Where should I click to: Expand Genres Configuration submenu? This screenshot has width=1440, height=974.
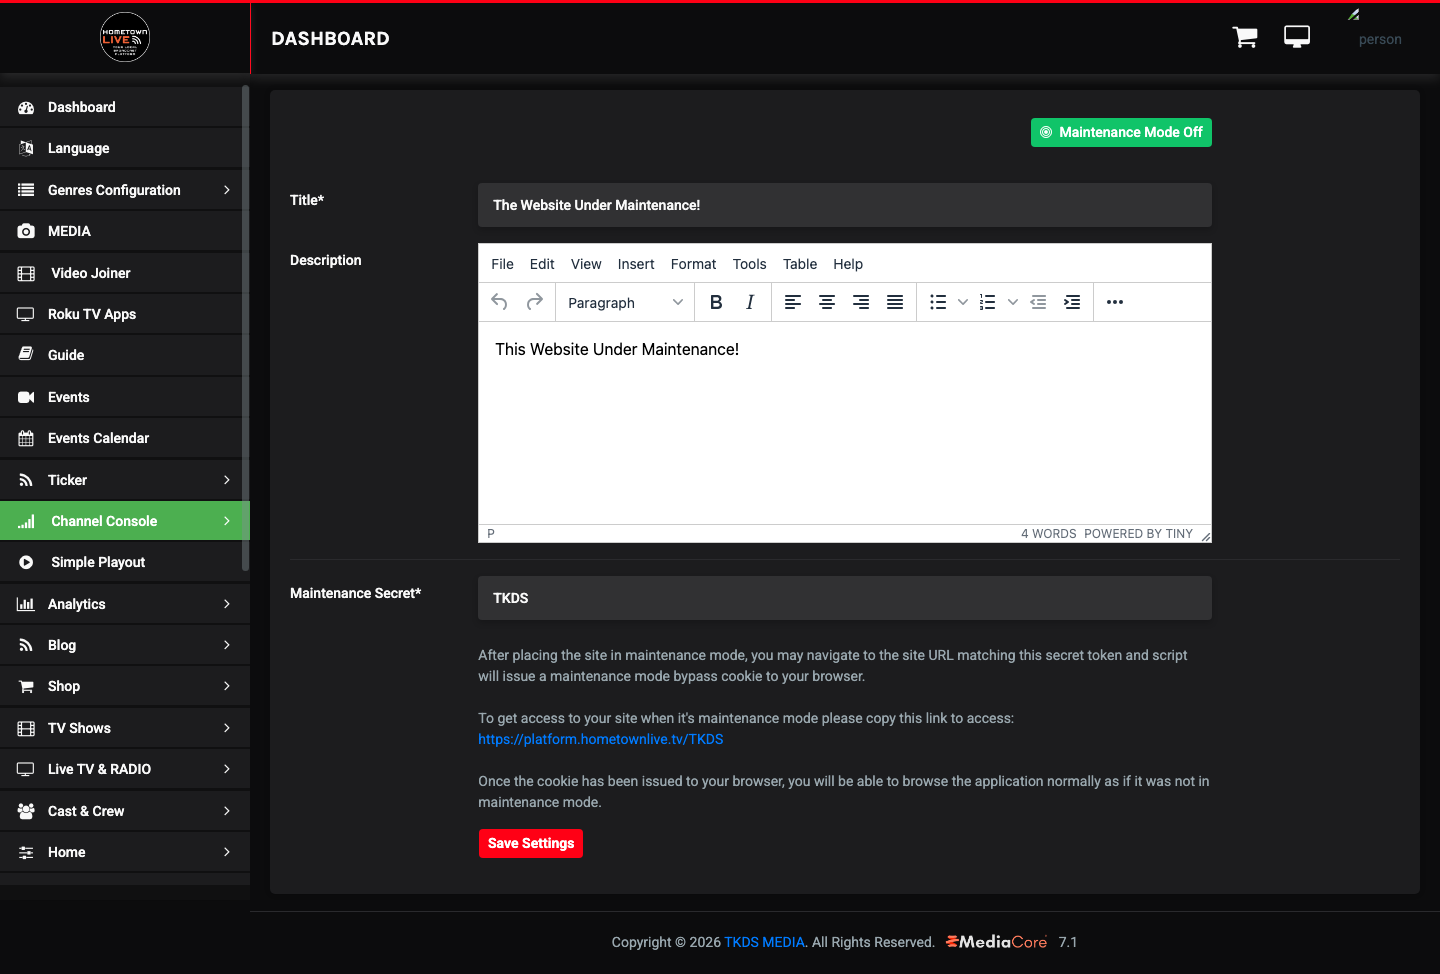[227, 190]
